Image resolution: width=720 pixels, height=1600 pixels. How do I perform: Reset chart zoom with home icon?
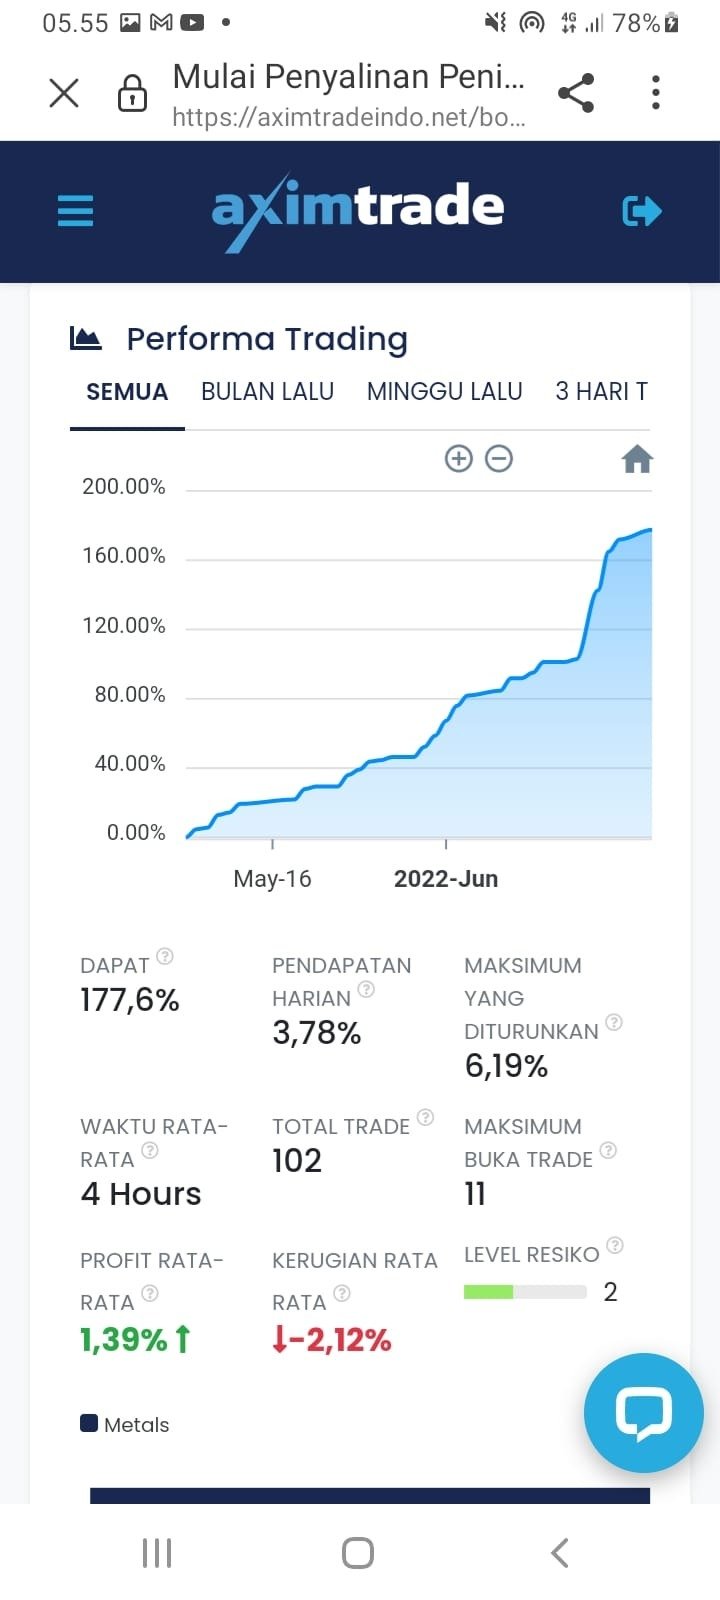(x=637, y=459)
